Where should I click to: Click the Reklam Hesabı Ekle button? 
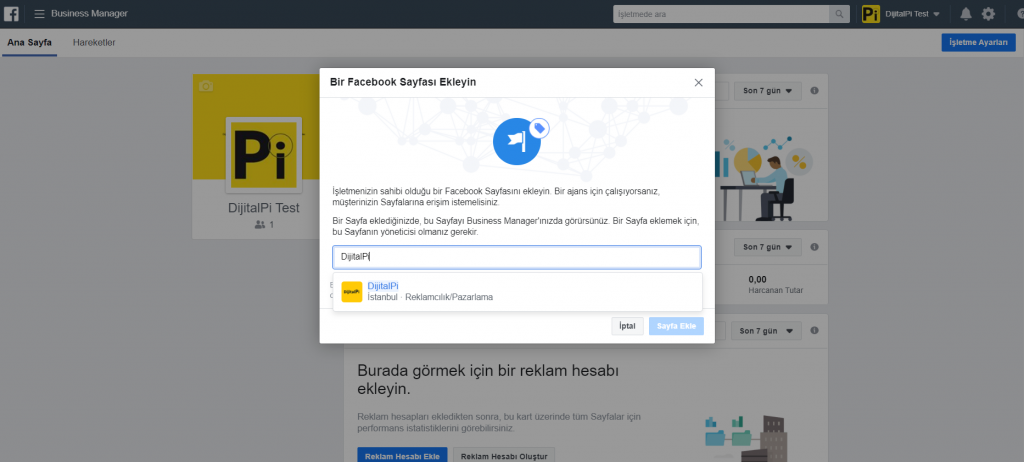coord(402,455)
